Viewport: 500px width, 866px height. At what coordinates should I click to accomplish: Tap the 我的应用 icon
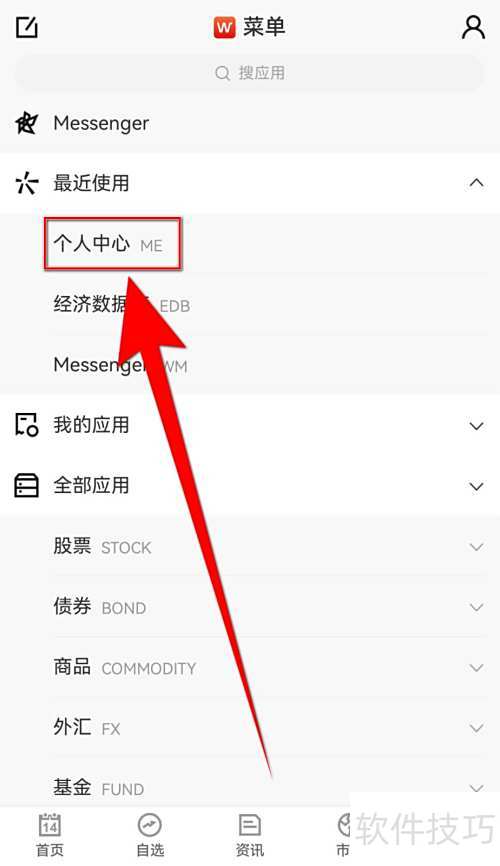click(x=27, y=425)
